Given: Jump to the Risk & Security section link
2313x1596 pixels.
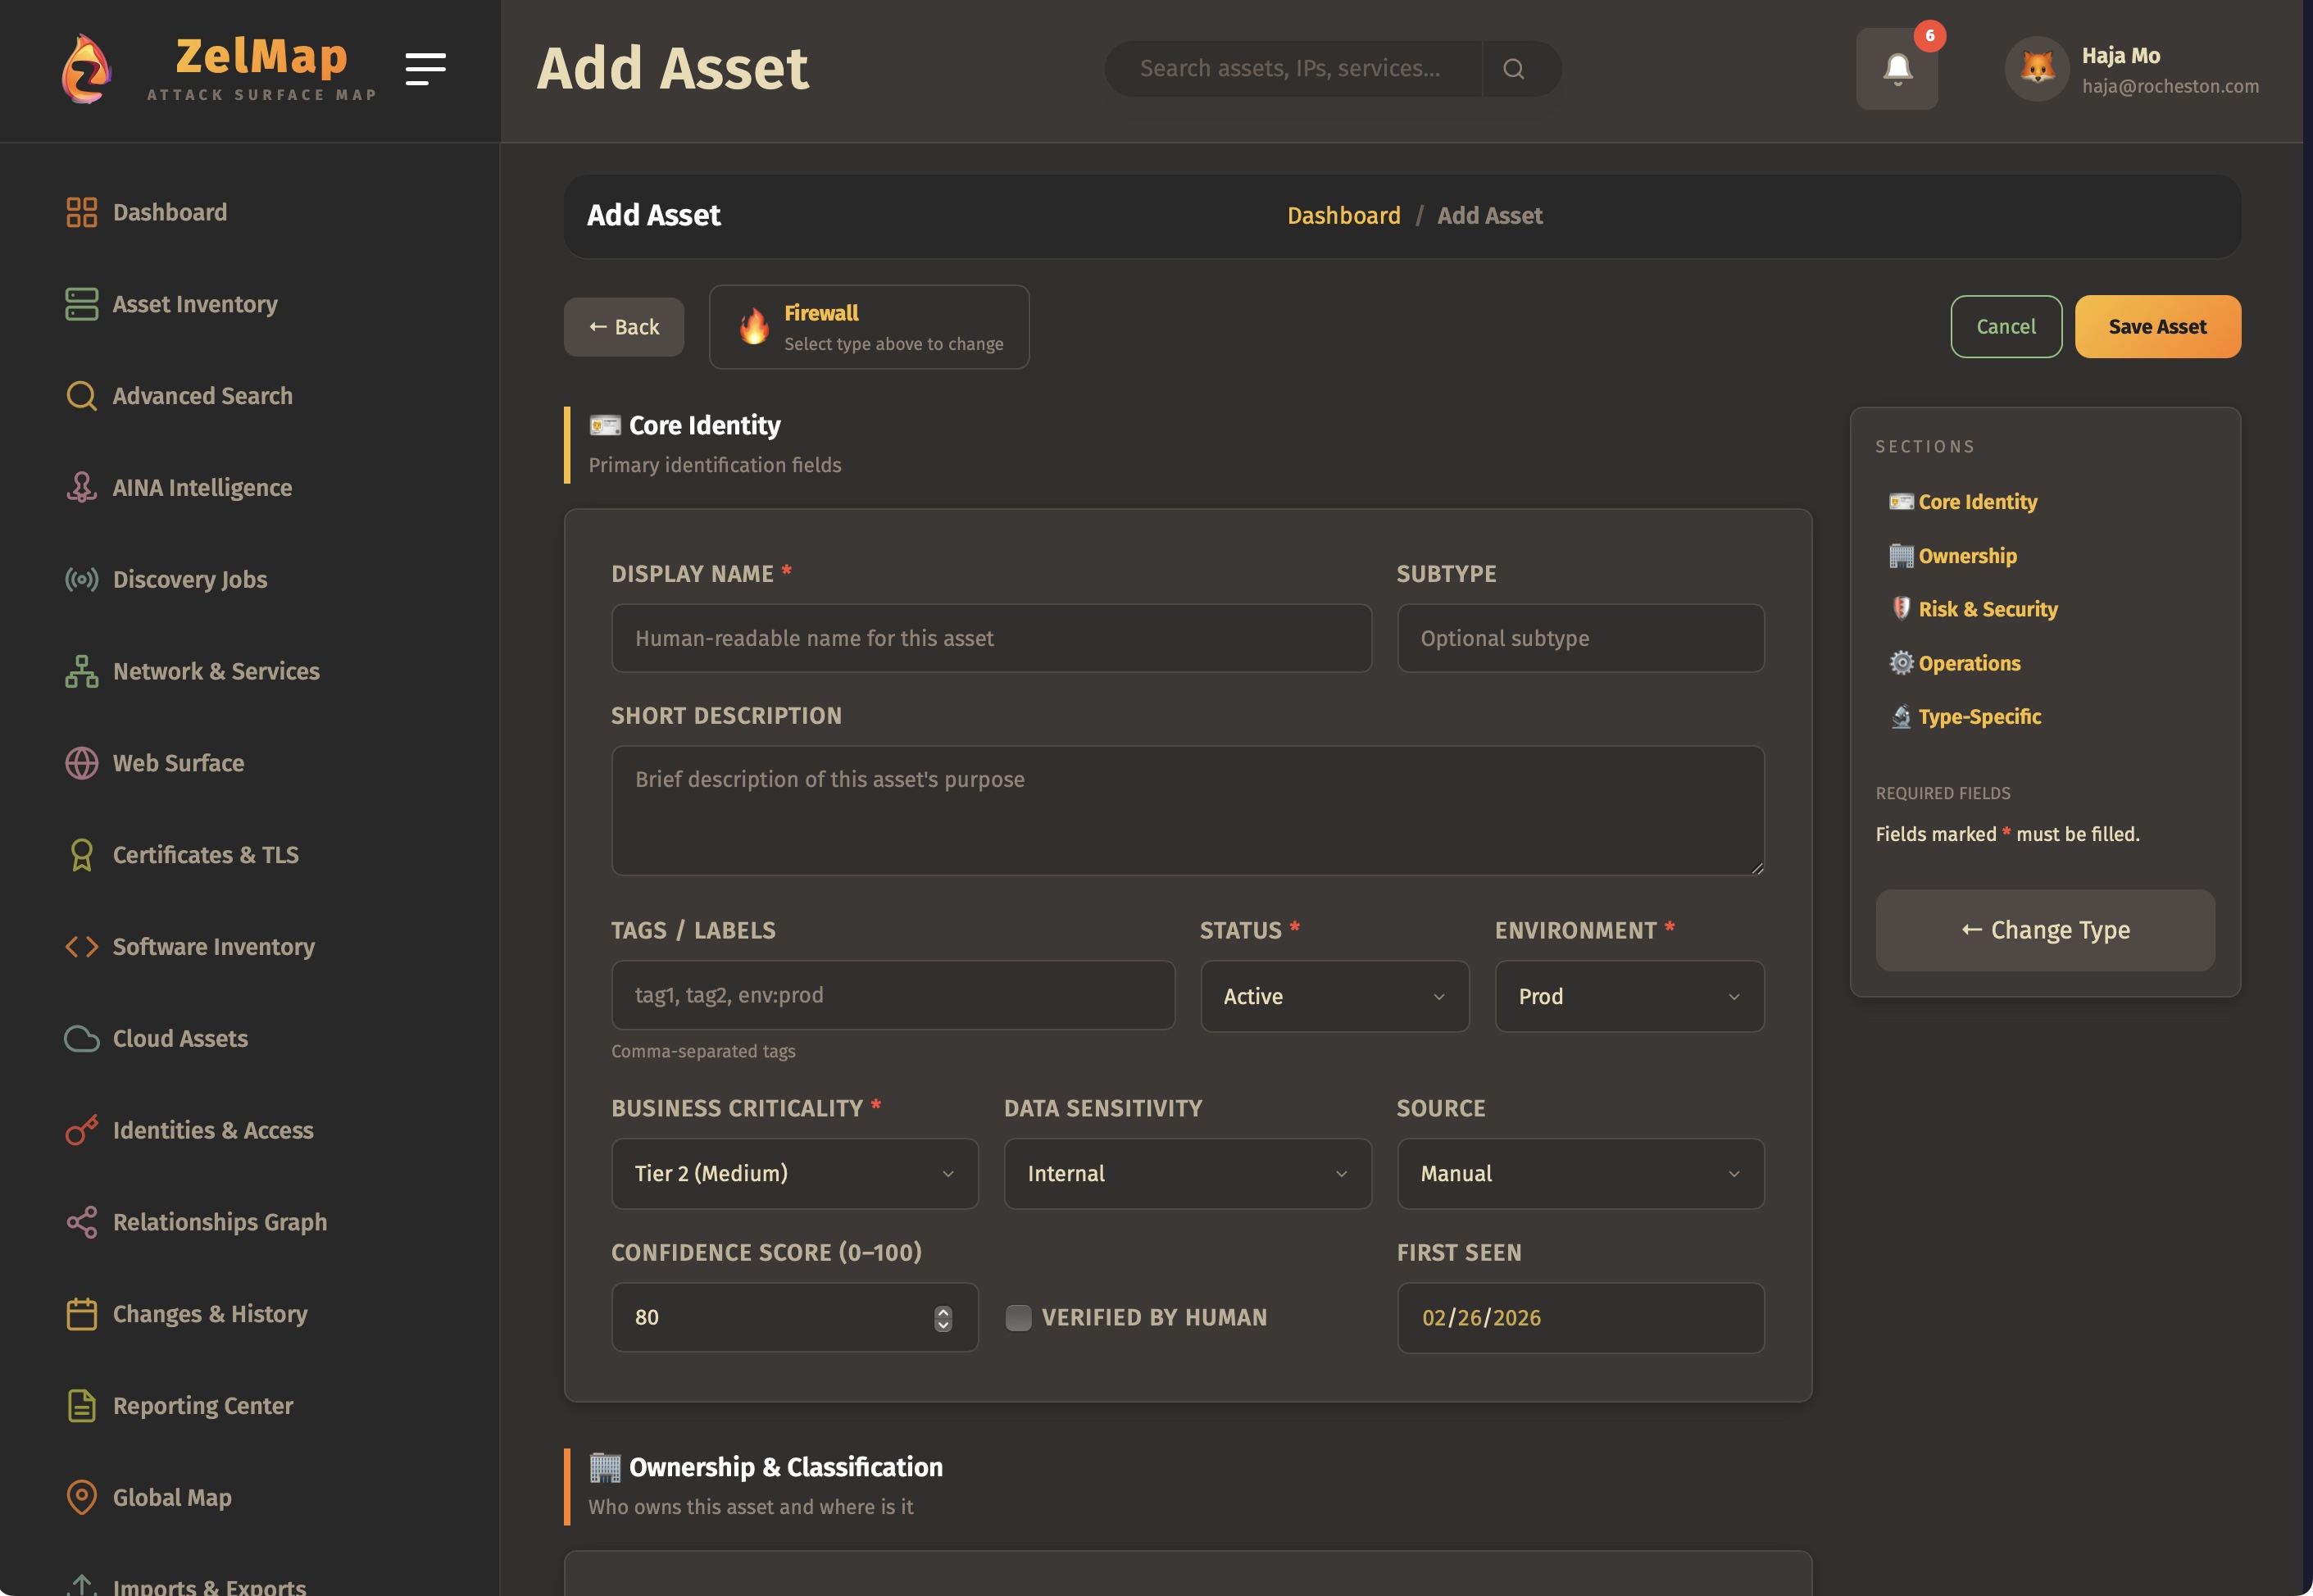Looking at the screenshot, I should point(1987,608).
